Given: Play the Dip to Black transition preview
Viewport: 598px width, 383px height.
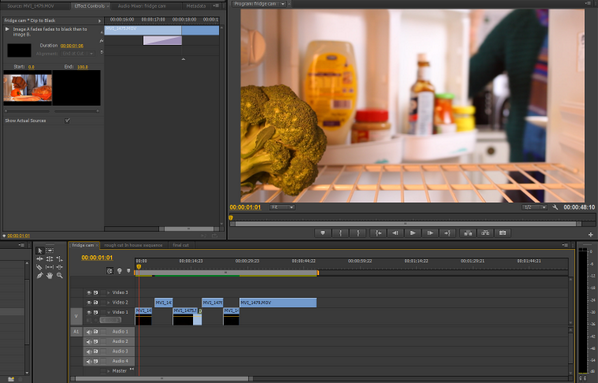Looking at the screenshot, I should [7, 29].
